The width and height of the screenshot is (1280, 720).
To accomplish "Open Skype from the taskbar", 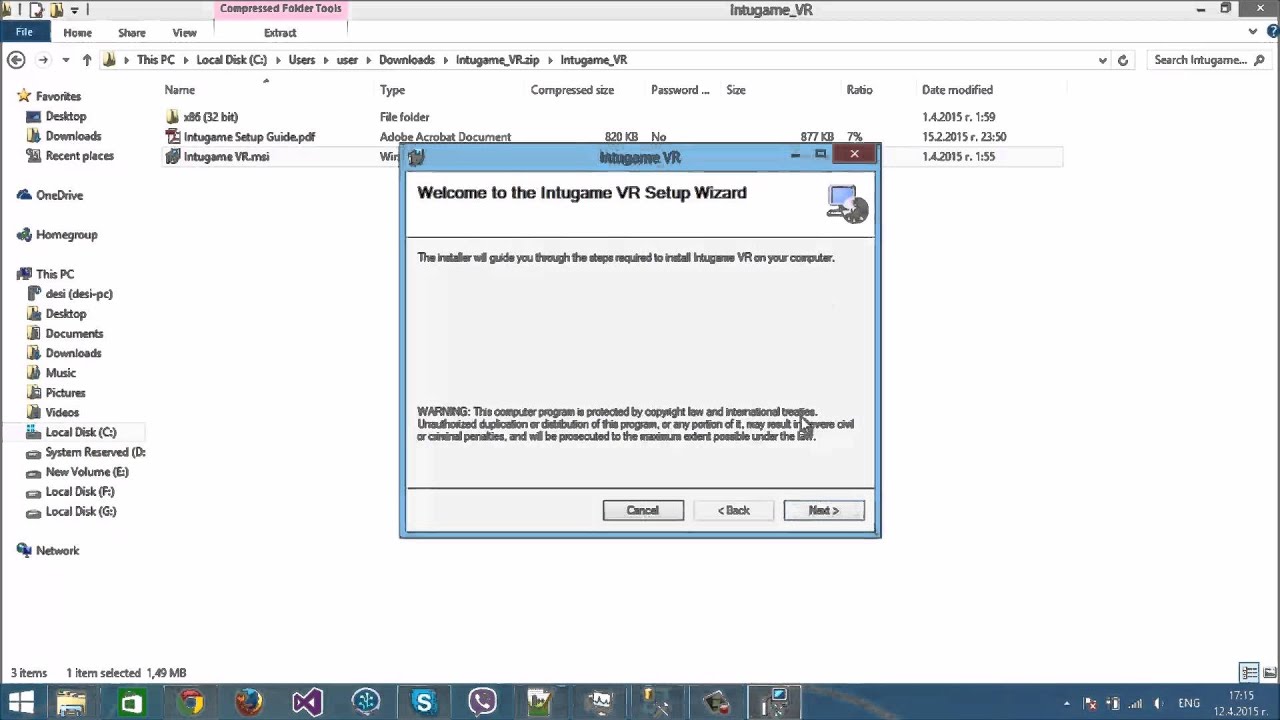I will coord(424,703).
